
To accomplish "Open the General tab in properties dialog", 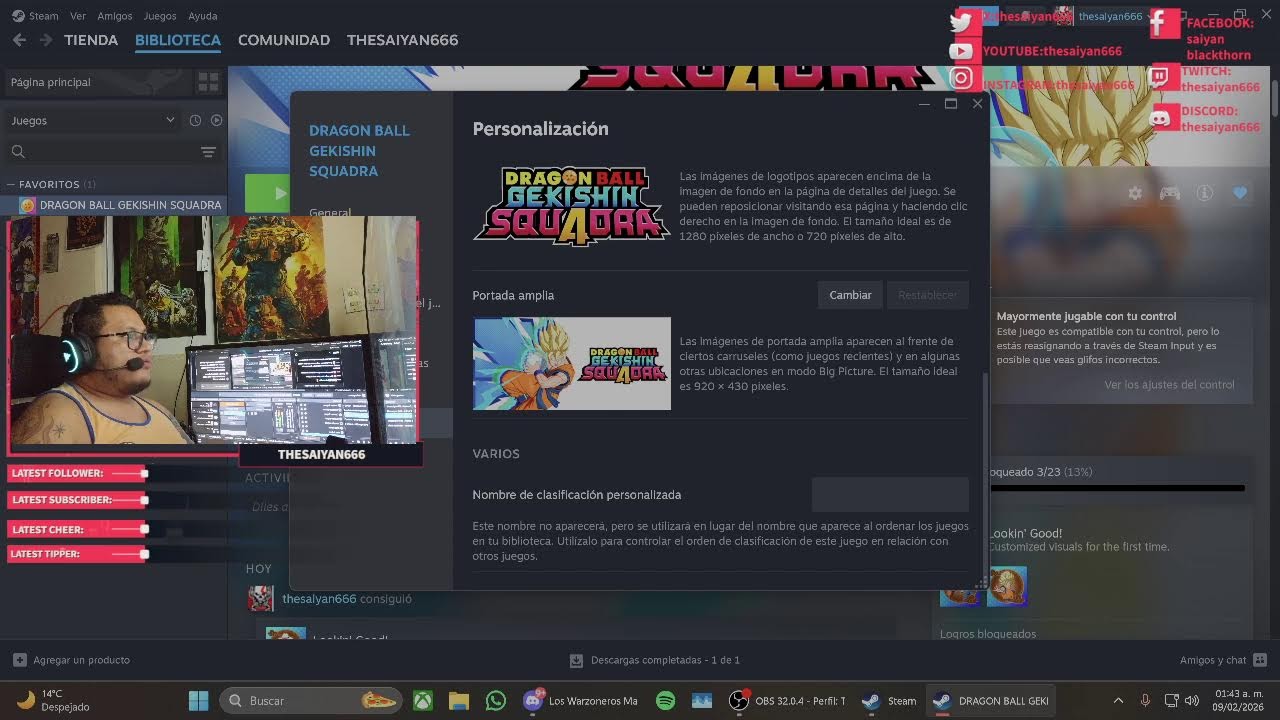I will (x=330, y=212).
